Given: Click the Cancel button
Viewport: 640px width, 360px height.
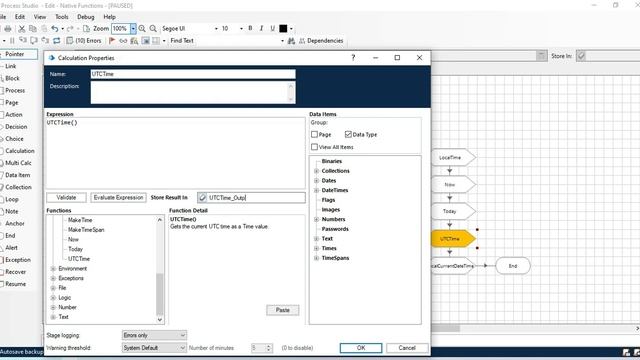Looking at the screenshot, I should pyautogui.click(x=407, y=348).
